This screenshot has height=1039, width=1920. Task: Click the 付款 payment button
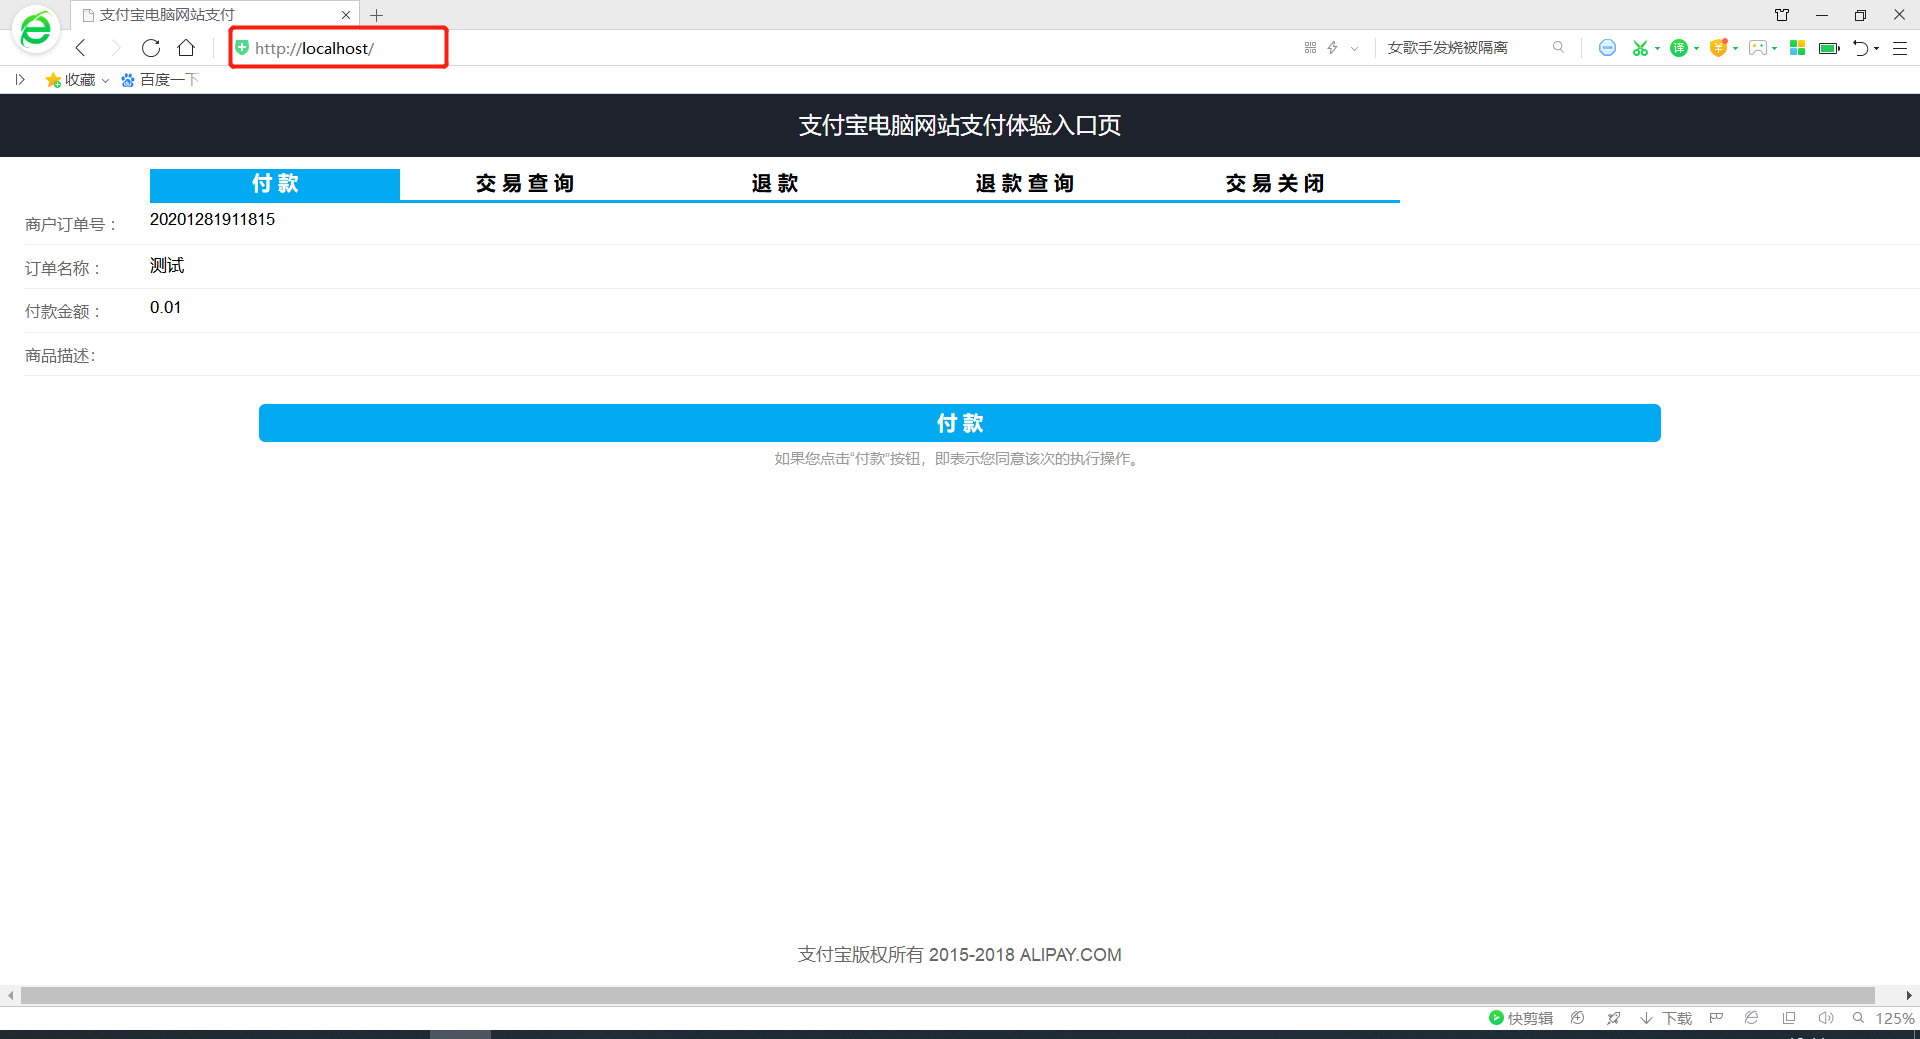[959, 422]
